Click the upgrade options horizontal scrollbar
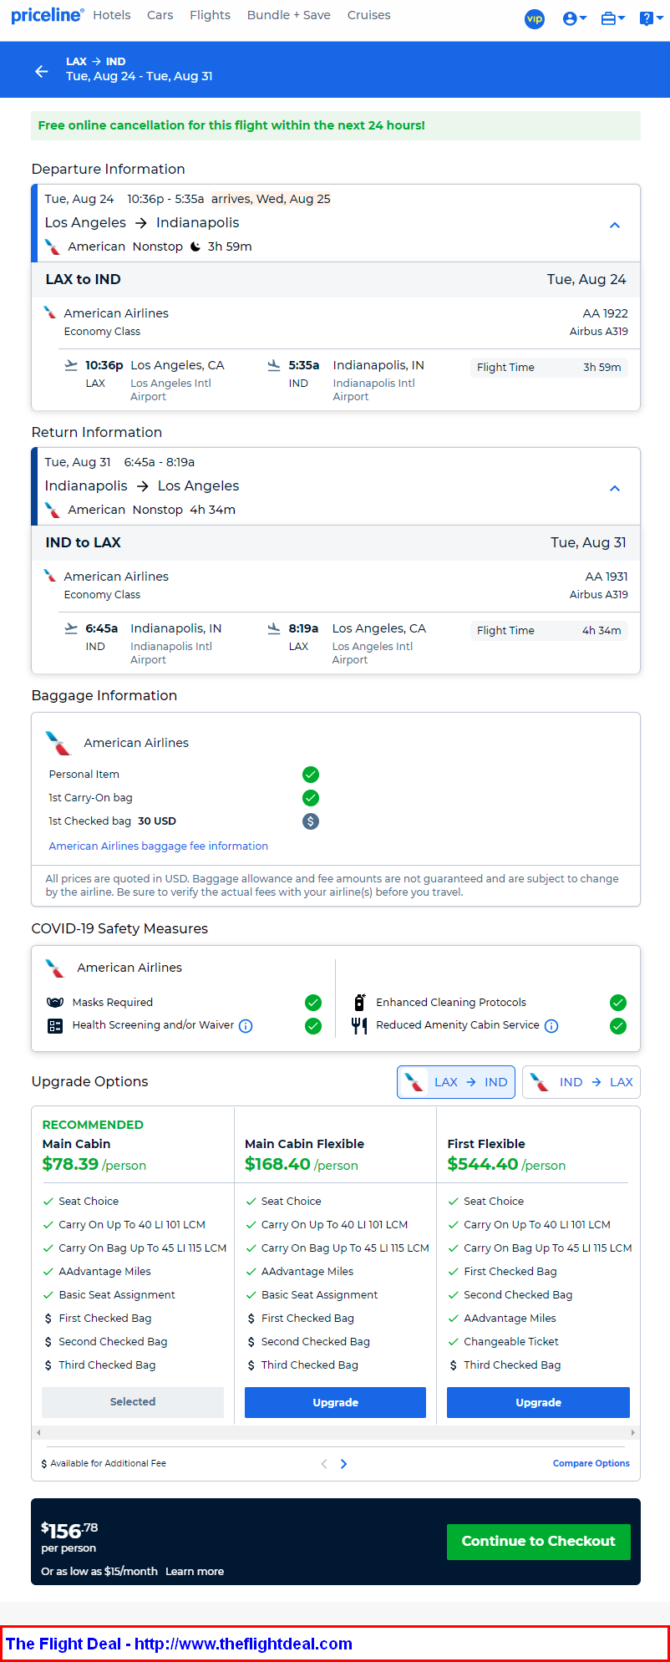 tap(335, 1433)
